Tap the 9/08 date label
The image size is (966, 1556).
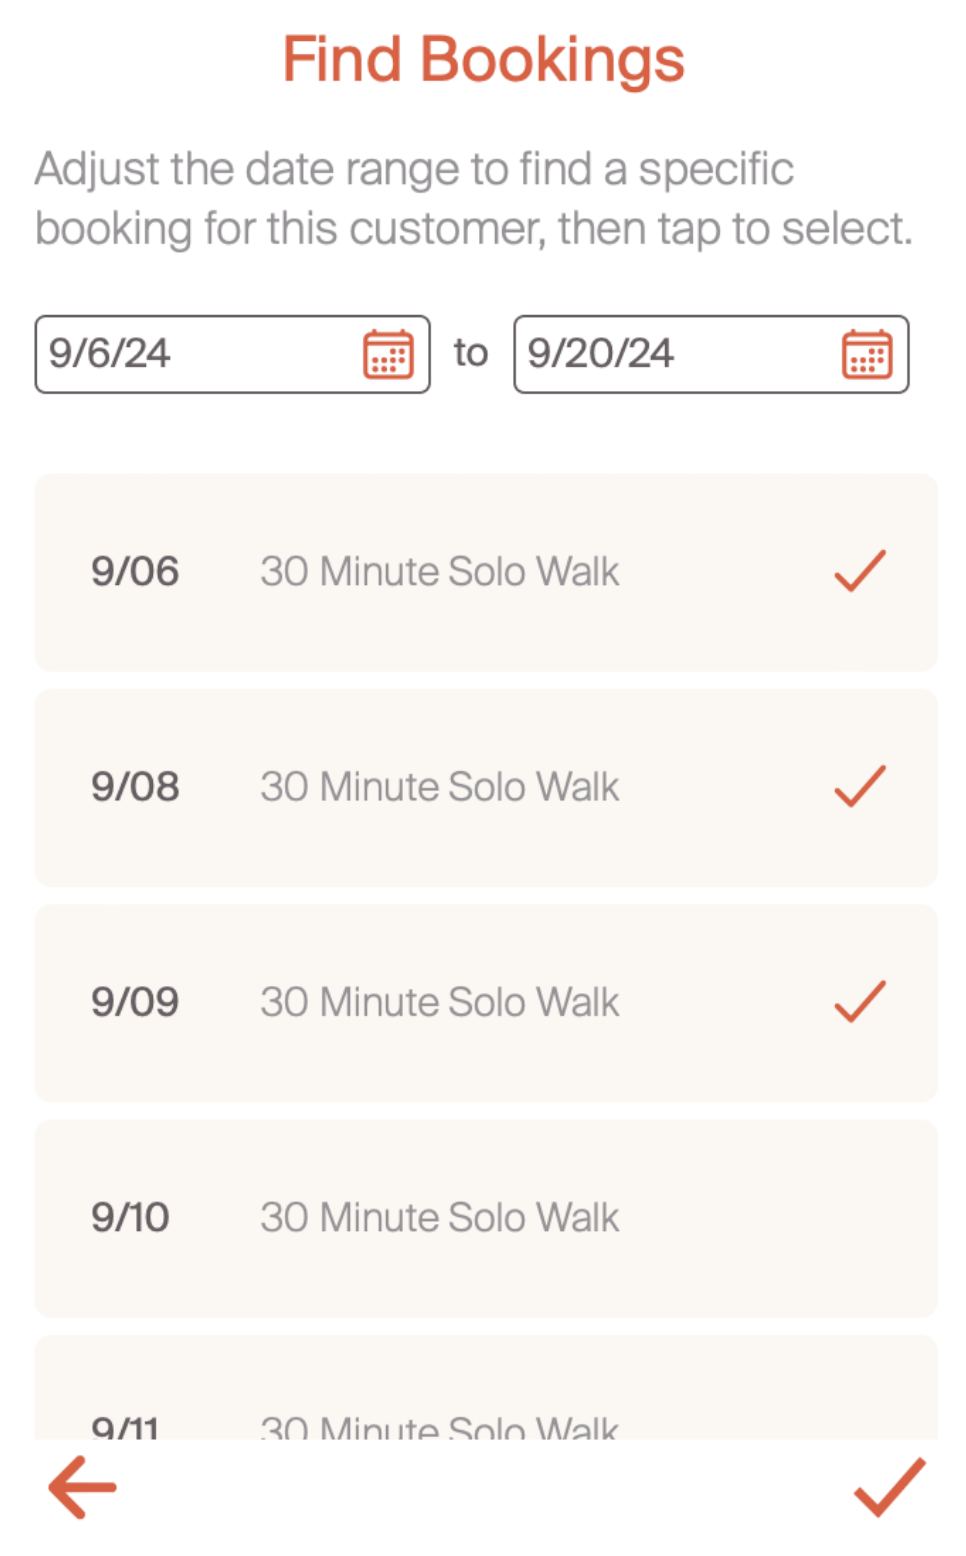click(135, 786)
